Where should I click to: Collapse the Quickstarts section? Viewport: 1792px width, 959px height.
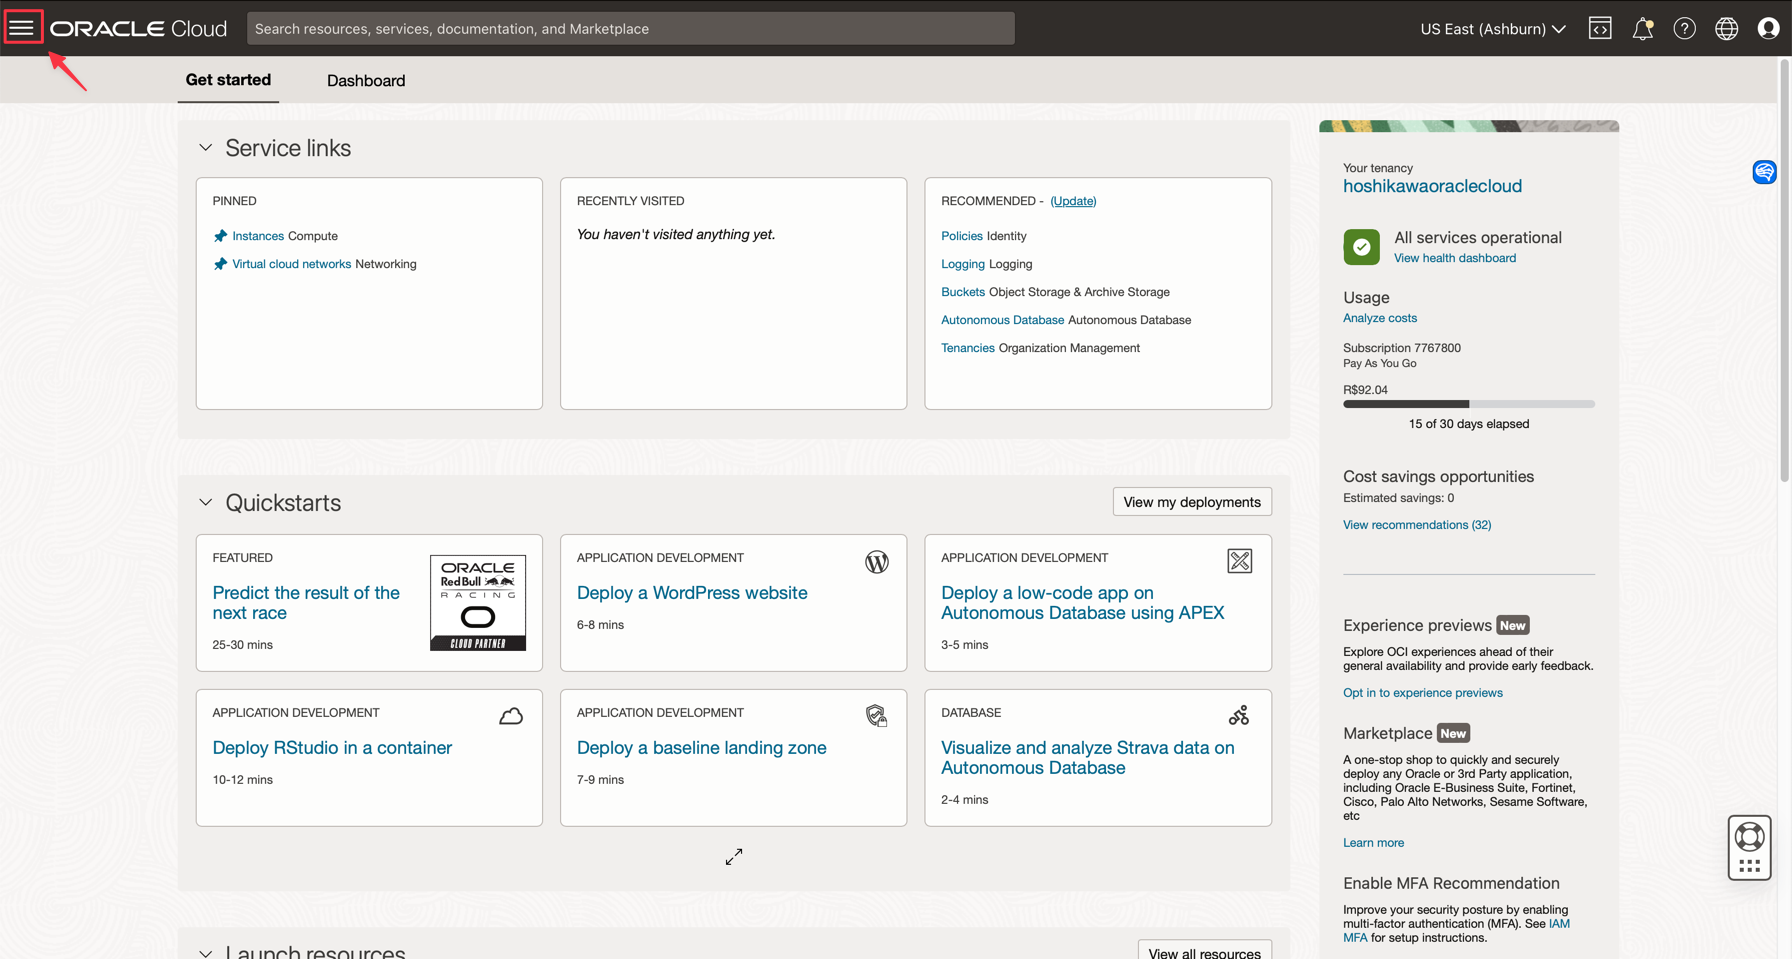point(206,503)
